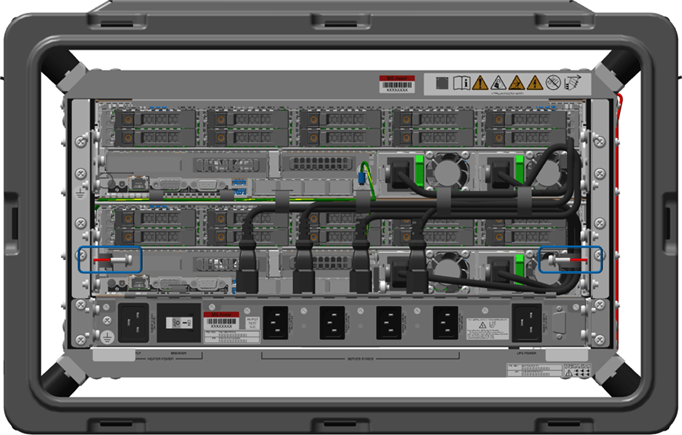Viewport: 682px width, 435px height.
Task: Click the case's left side handle
Action: coord(11,223)
